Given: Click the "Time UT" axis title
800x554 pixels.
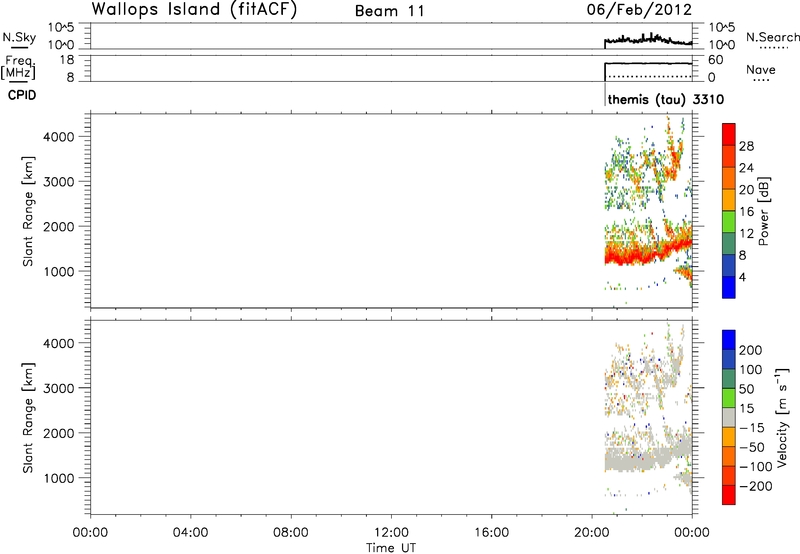Looking at the screenshot, I should coord(391,548).
